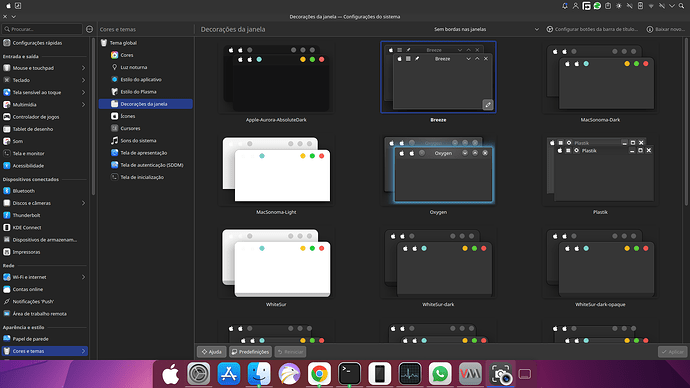Expand Mouse e touchpad submenu
The height and width of the screenshot is (388, 690).
point(83,68)
